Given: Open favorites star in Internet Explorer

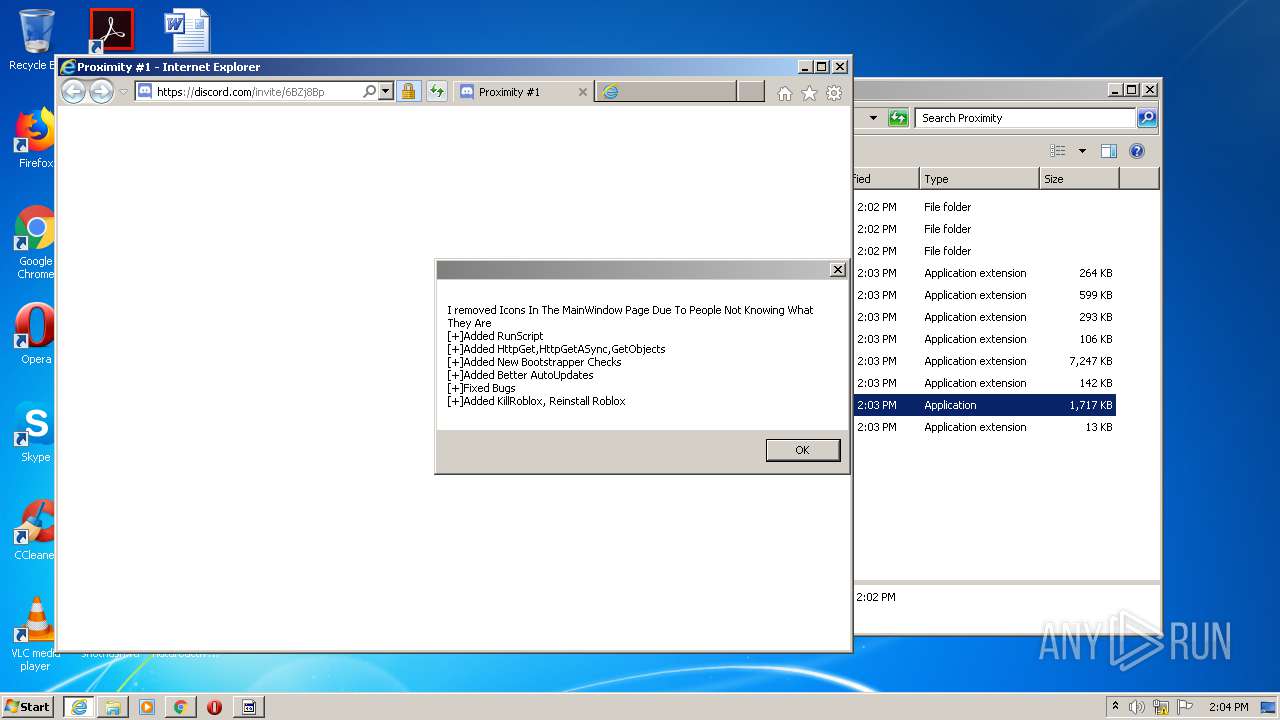Looking at the screenshot, I should tap(809, 93).
